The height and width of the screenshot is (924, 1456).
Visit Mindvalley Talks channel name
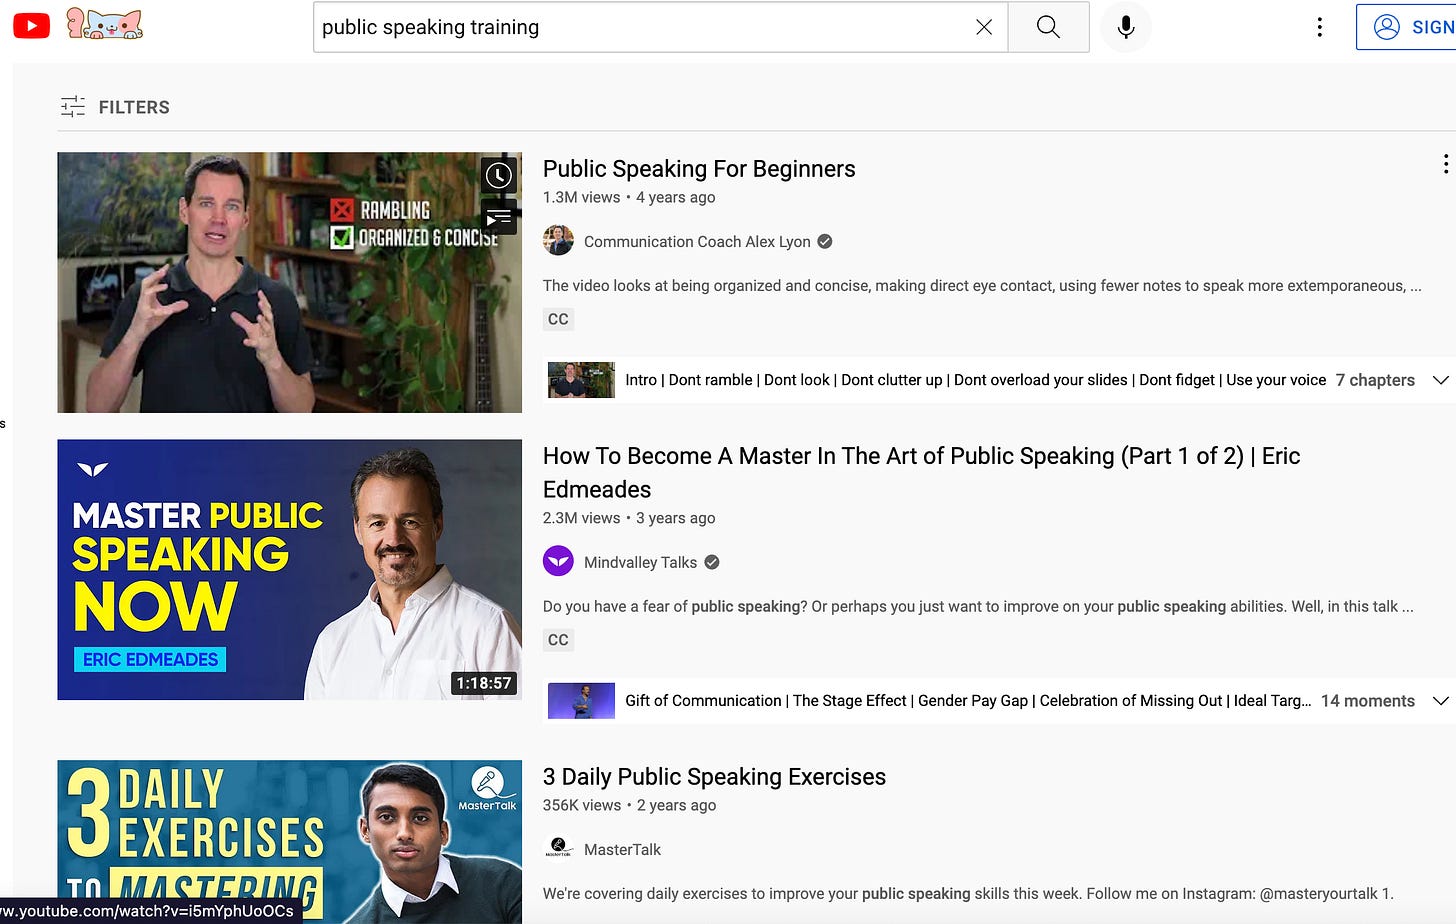pos(640,562)
